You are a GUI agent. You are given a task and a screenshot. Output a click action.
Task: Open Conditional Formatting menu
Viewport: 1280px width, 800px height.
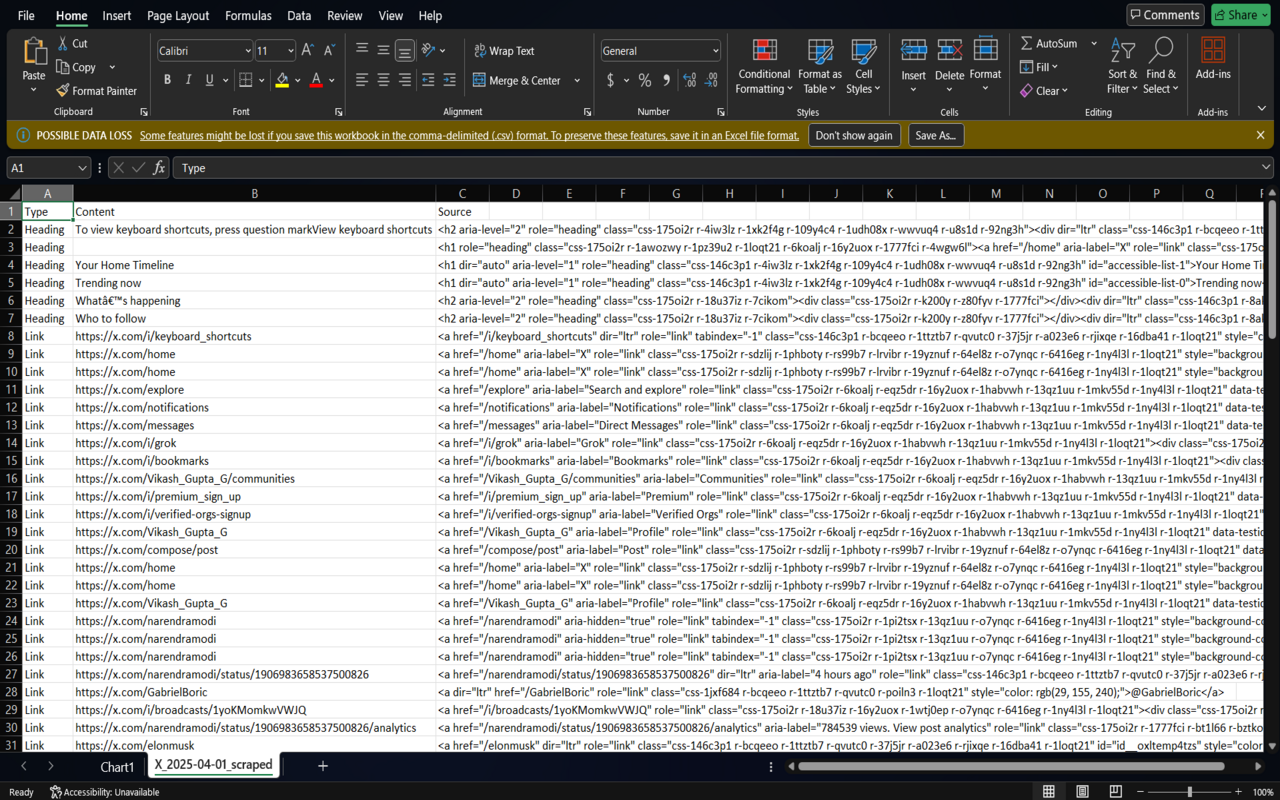764,67
